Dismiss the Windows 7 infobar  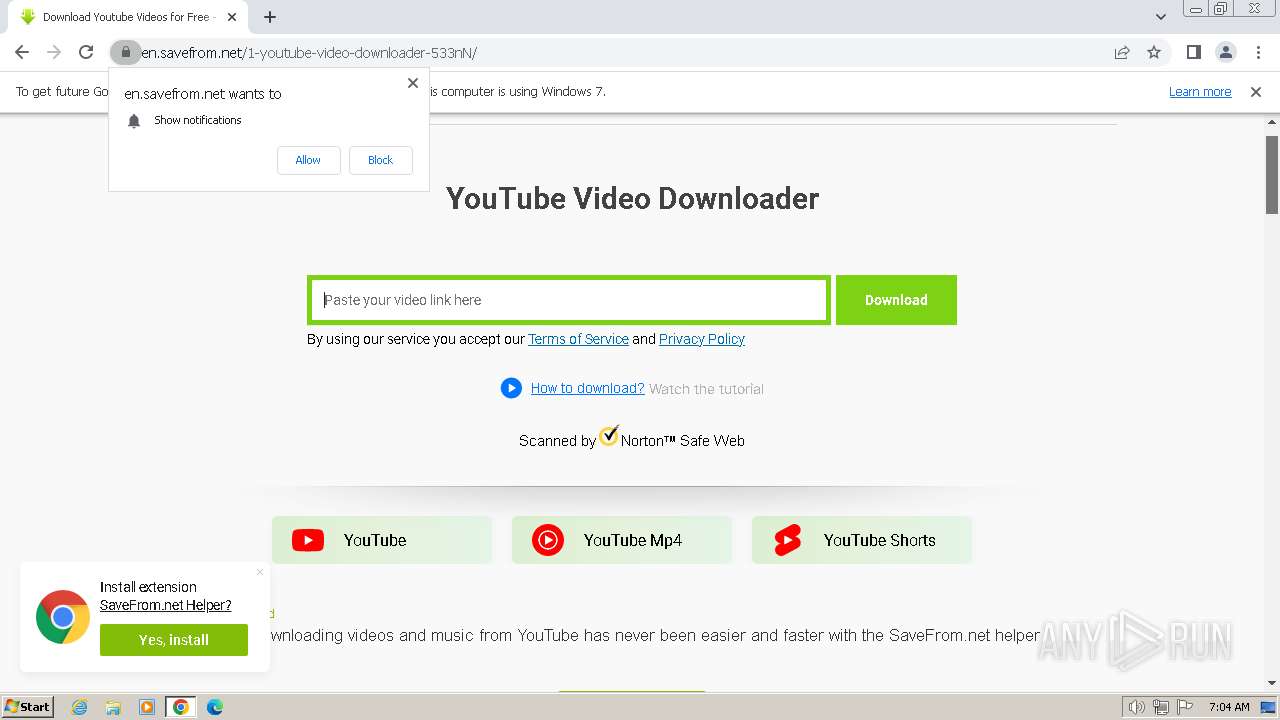pyautogui.click(x=1256, y=91)
